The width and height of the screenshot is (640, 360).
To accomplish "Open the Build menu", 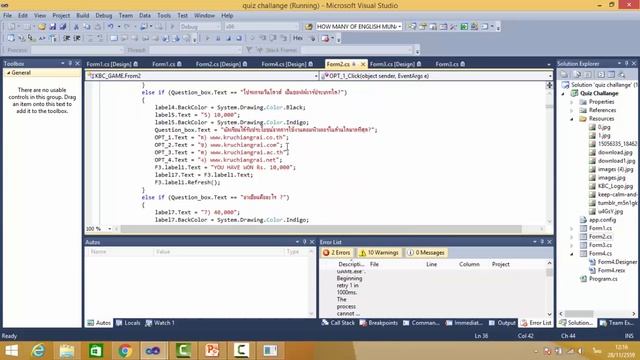I will [82, 16].
